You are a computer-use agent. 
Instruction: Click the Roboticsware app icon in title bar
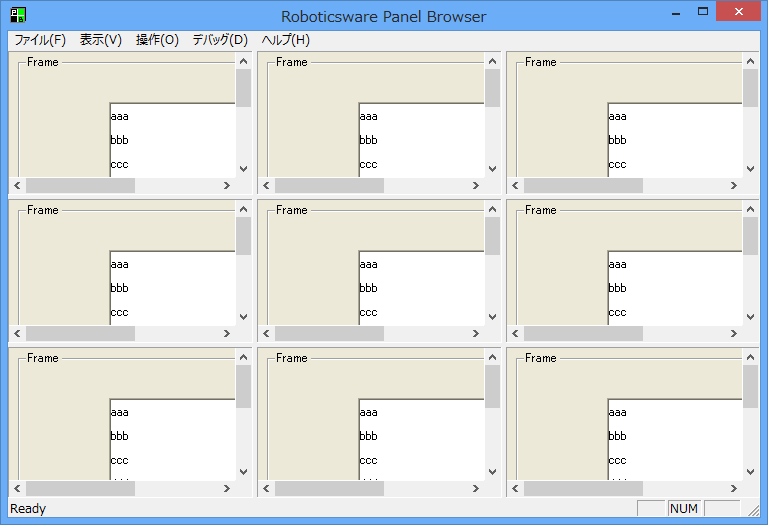(18, 15)
